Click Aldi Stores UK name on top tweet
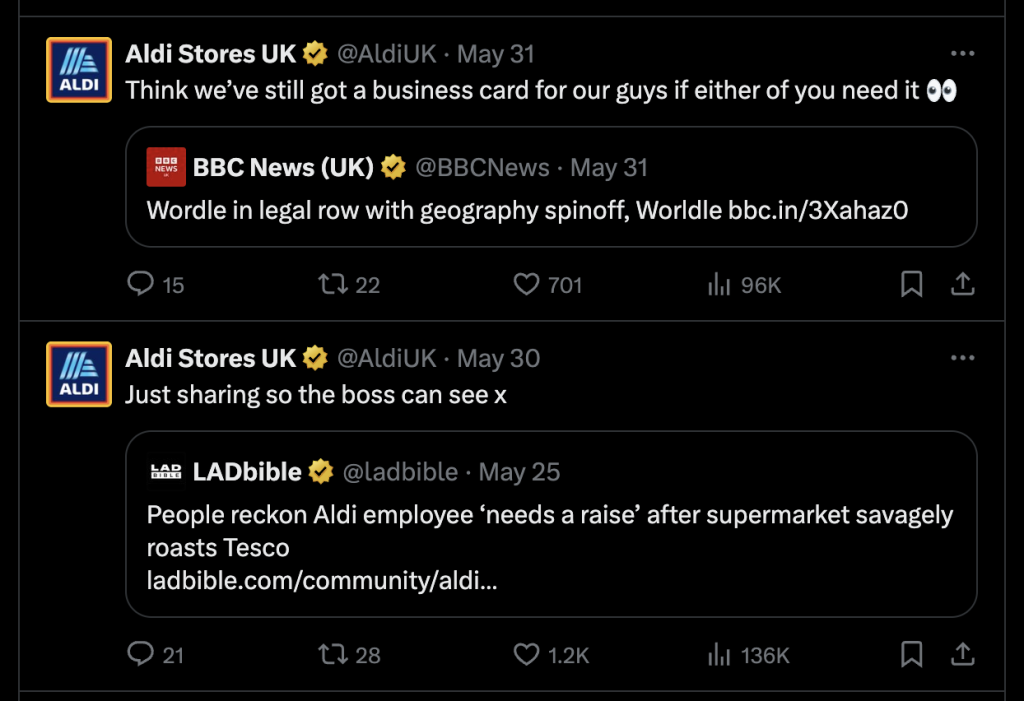The width and height of the screenshot is (1024, 701). [x=211, y=53]
